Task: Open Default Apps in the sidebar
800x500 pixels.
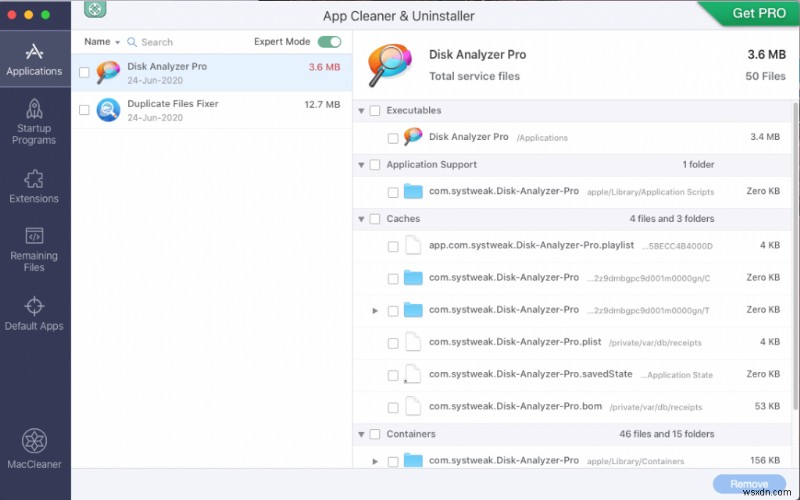Action: click(34, 313)
